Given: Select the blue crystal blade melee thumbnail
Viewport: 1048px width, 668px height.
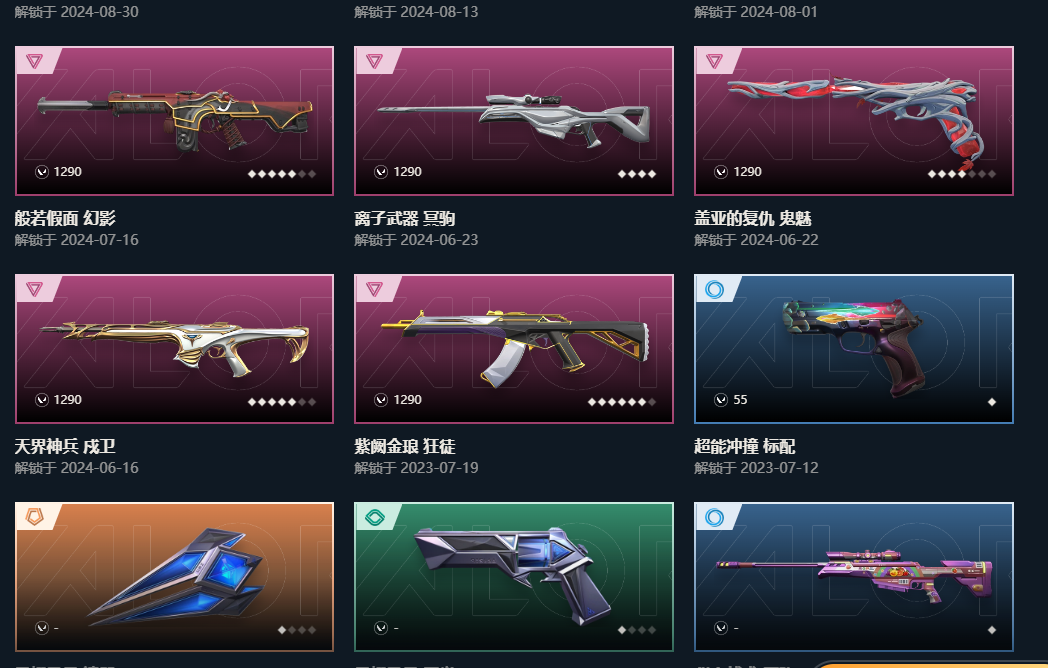Looking at the screenshot, I should [x=174, y=577].
